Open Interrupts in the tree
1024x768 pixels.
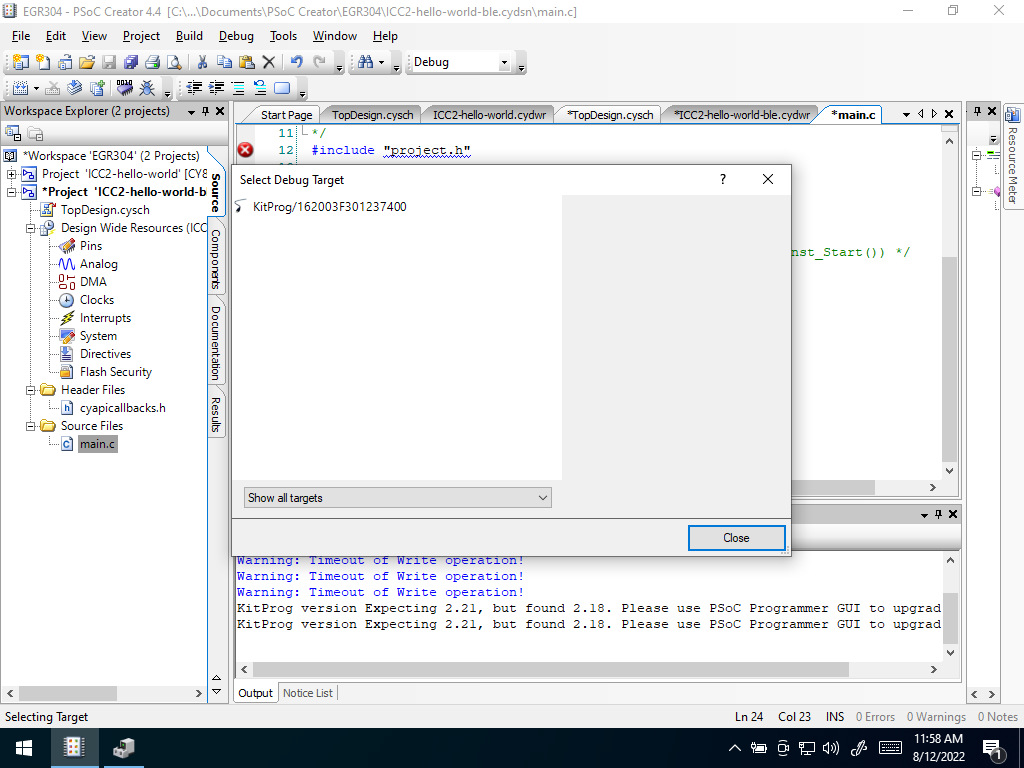point(105,318)
